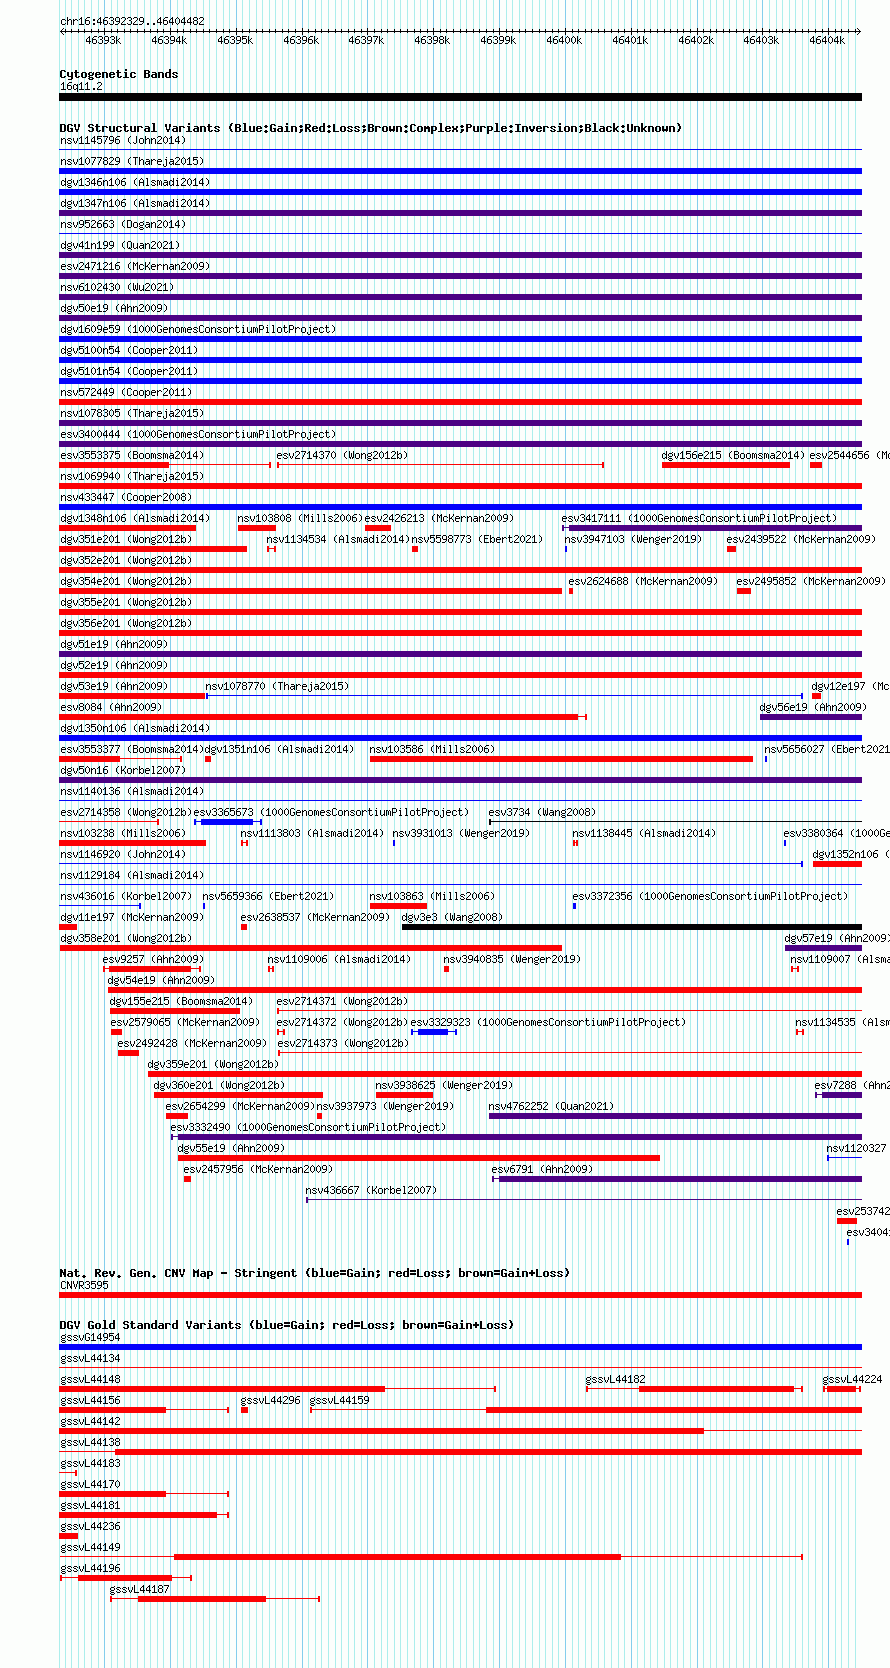Select dgv3e3 (Wang2008) label
Image resolution: width=890 pixels, height=1668 pixels.
452,917
